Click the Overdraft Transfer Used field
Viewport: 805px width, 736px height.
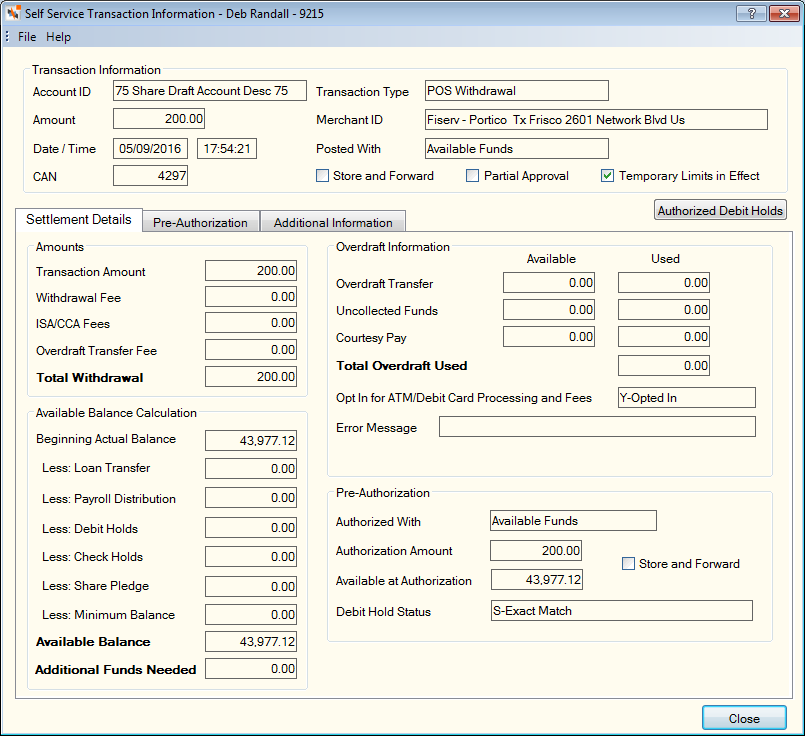[x=664, y=283]
